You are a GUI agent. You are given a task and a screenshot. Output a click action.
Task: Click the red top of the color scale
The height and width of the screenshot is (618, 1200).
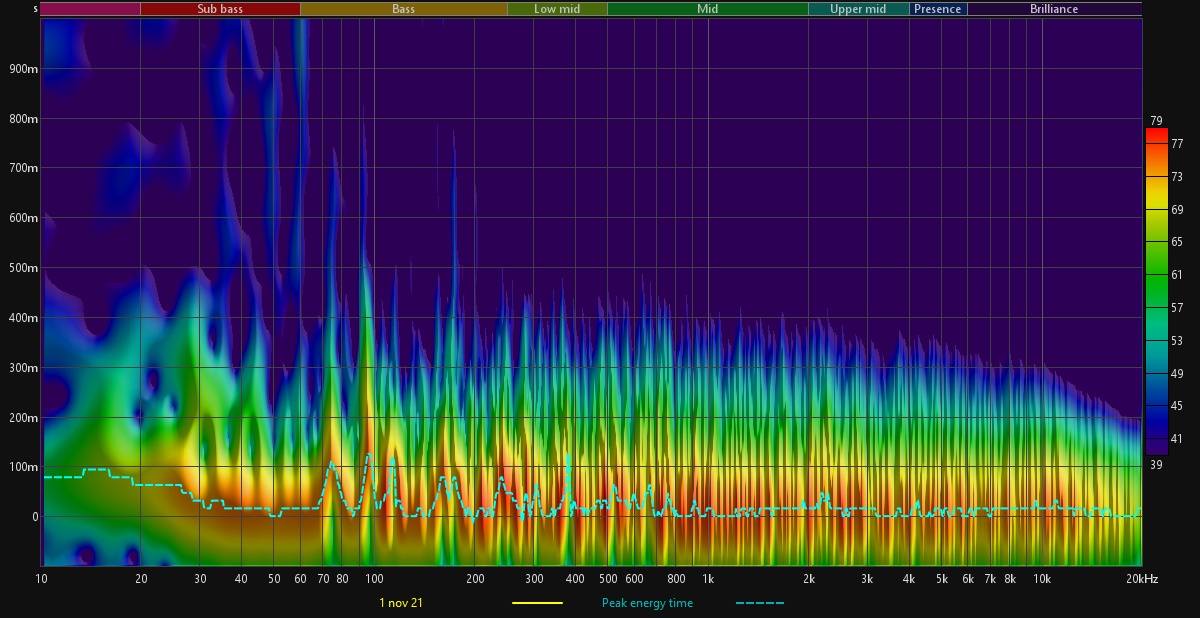[x=1156, y=133]
